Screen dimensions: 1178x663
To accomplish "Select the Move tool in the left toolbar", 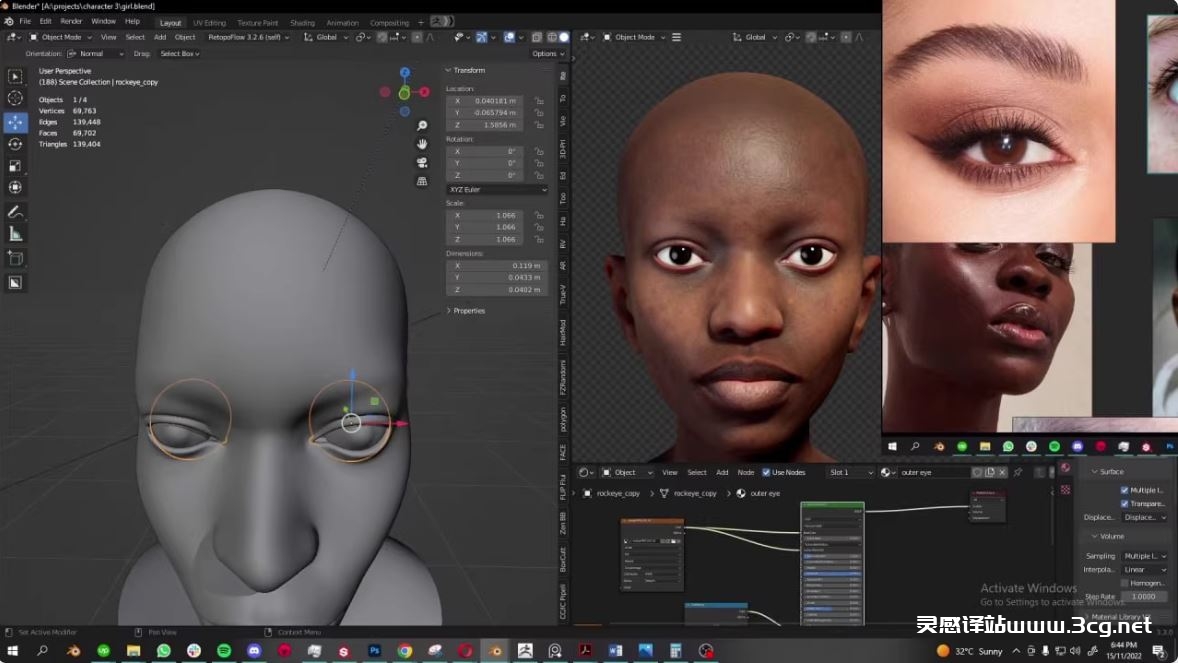I will click(x=15, y=122).
